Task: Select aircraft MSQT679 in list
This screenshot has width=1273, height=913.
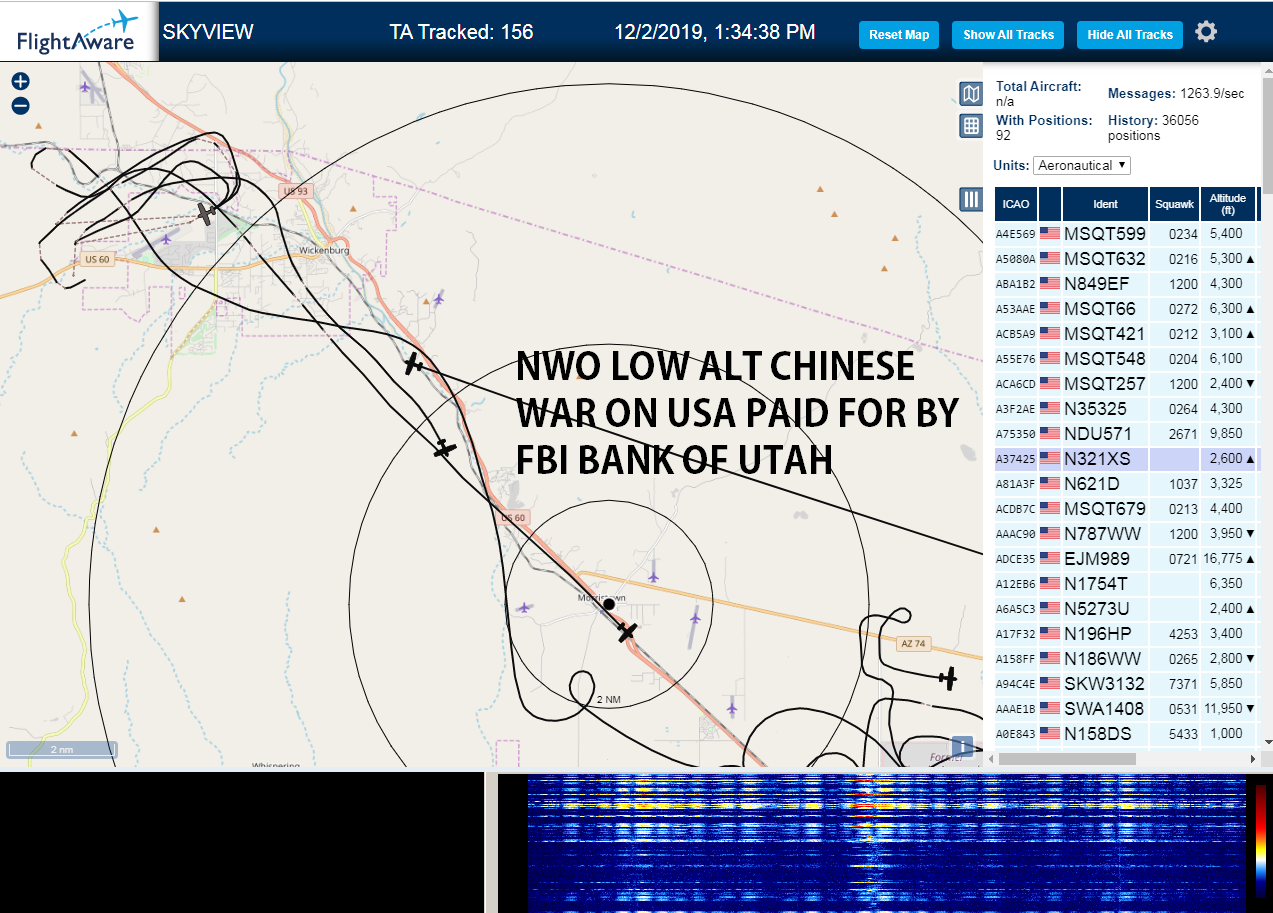Action: click(x=1104, y=509)
